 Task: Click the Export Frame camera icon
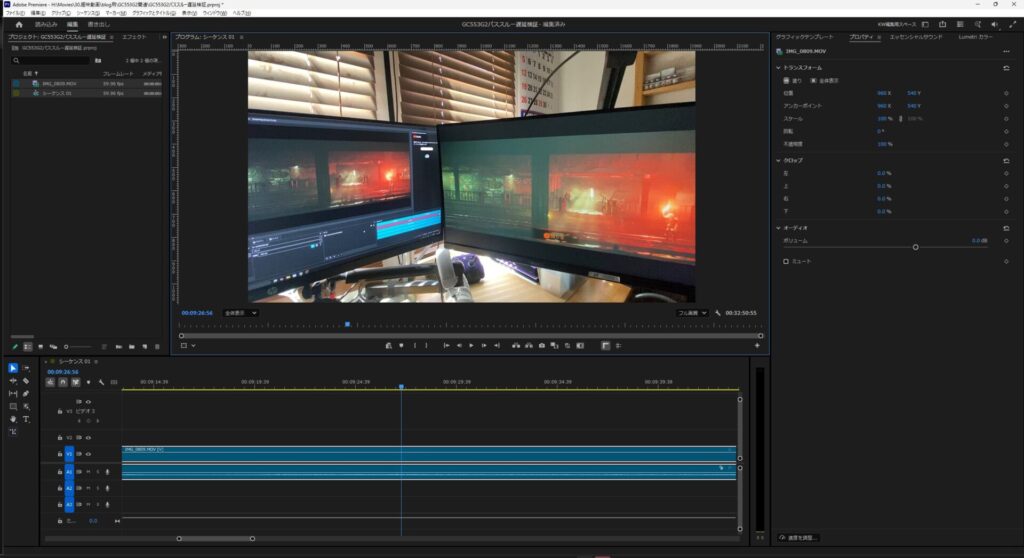coord(541,345)
